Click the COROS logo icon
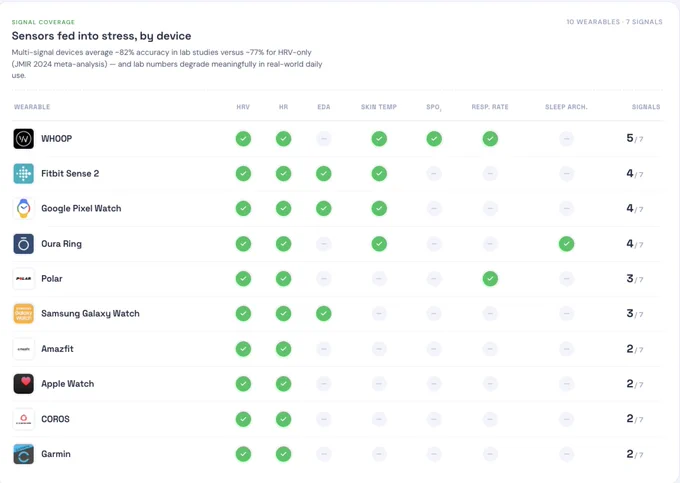Viewport: 680px width, 483px height. [x=23, y=419]
